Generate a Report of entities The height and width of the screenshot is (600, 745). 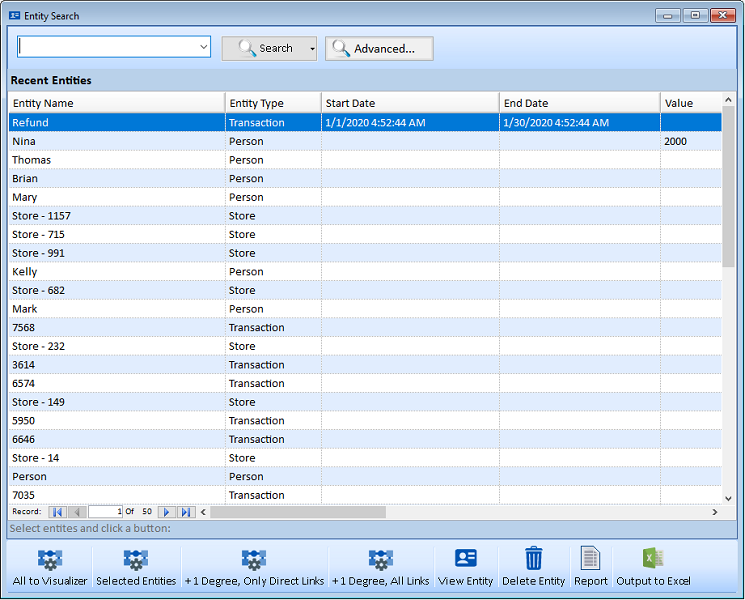point(590,559)
